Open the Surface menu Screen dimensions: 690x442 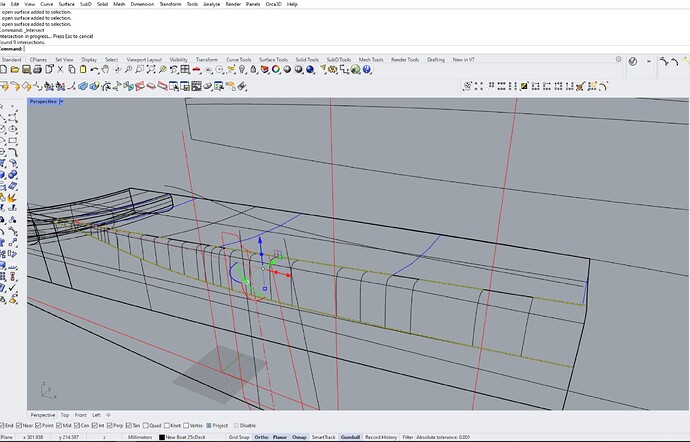click(67, 4)
